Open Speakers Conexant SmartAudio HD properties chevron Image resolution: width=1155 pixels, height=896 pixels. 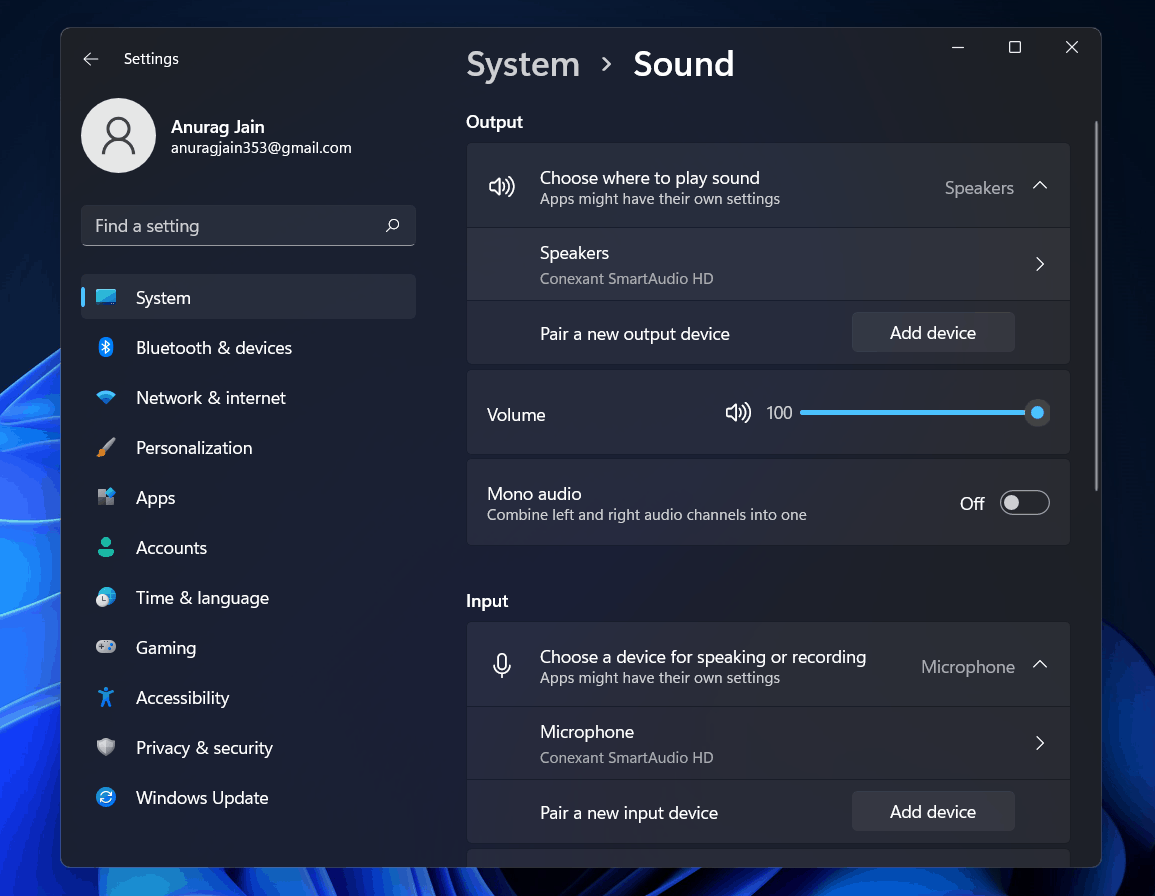1040,264
